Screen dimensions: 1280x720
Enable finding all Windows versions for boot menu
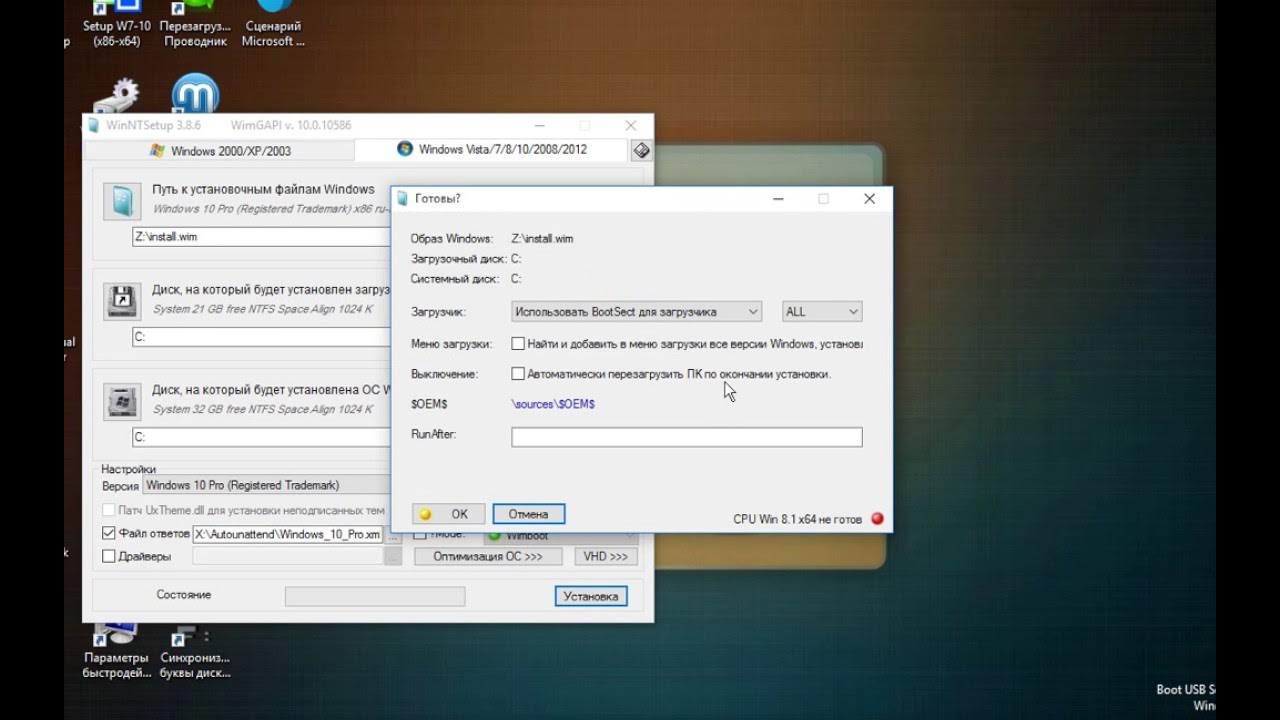(x=518, y=344)
